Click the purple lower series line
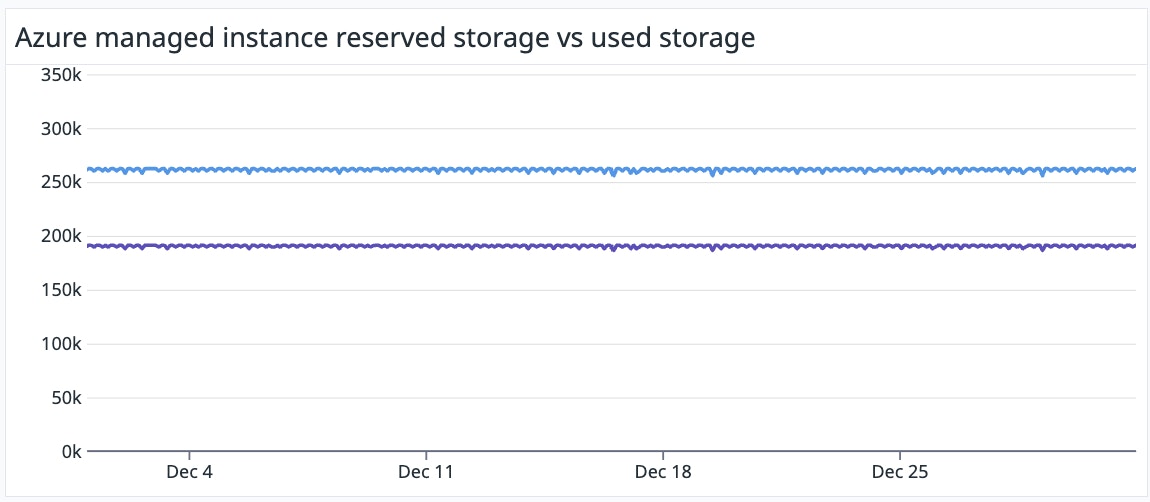This screenshot has width=1150, height=502. [500, 246]
